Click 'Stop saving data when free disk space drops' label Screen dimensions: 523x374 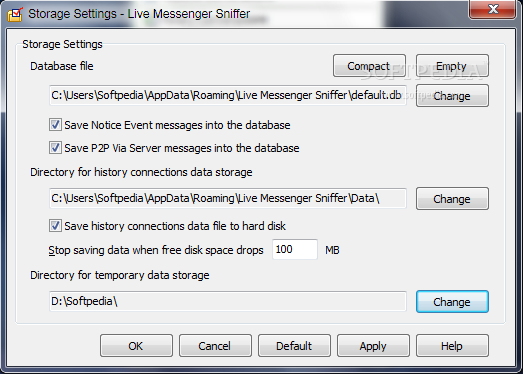coord(156,250)
